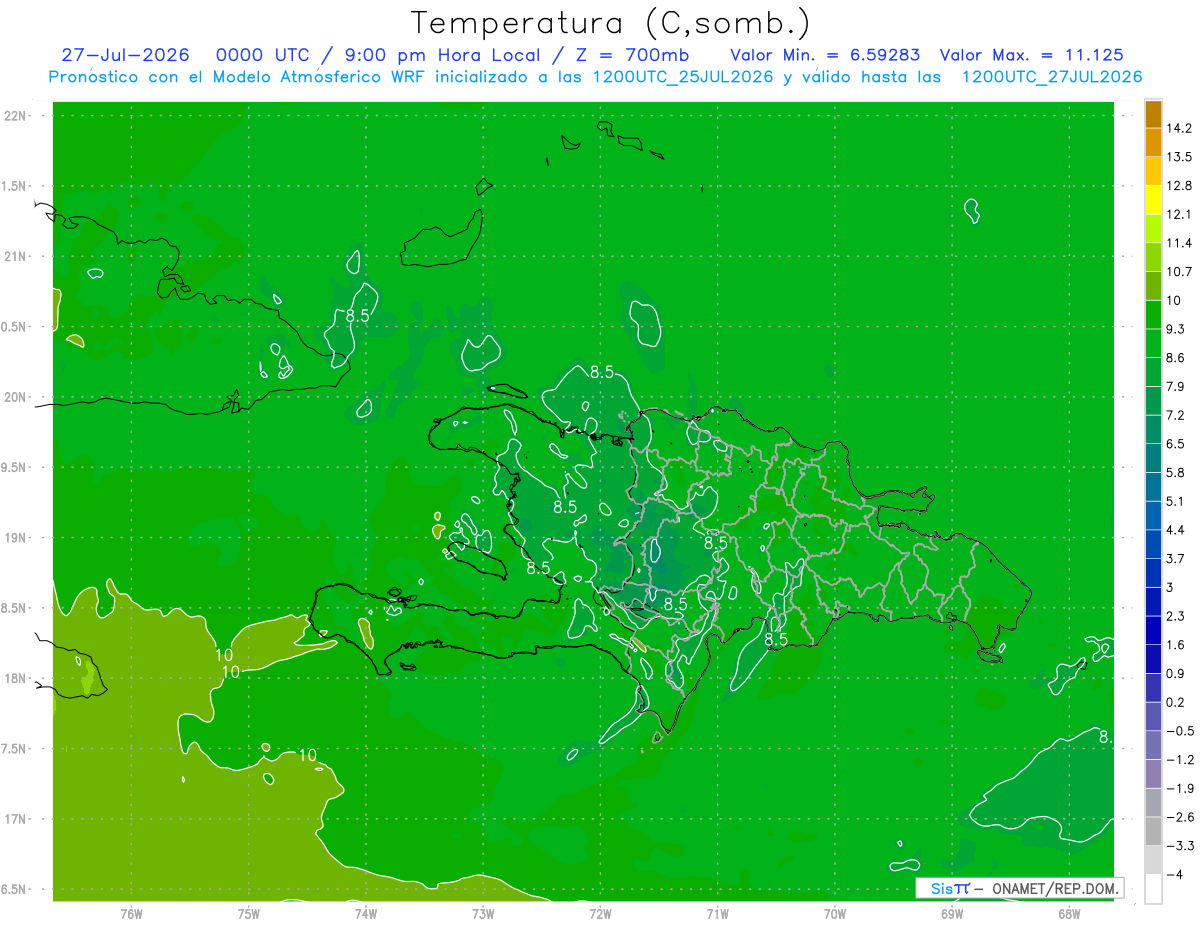This screenshot has width=1200, height=927.
Task: Click the '20N' latitude label
Action: pyautogui.click(x=15, y=397)
